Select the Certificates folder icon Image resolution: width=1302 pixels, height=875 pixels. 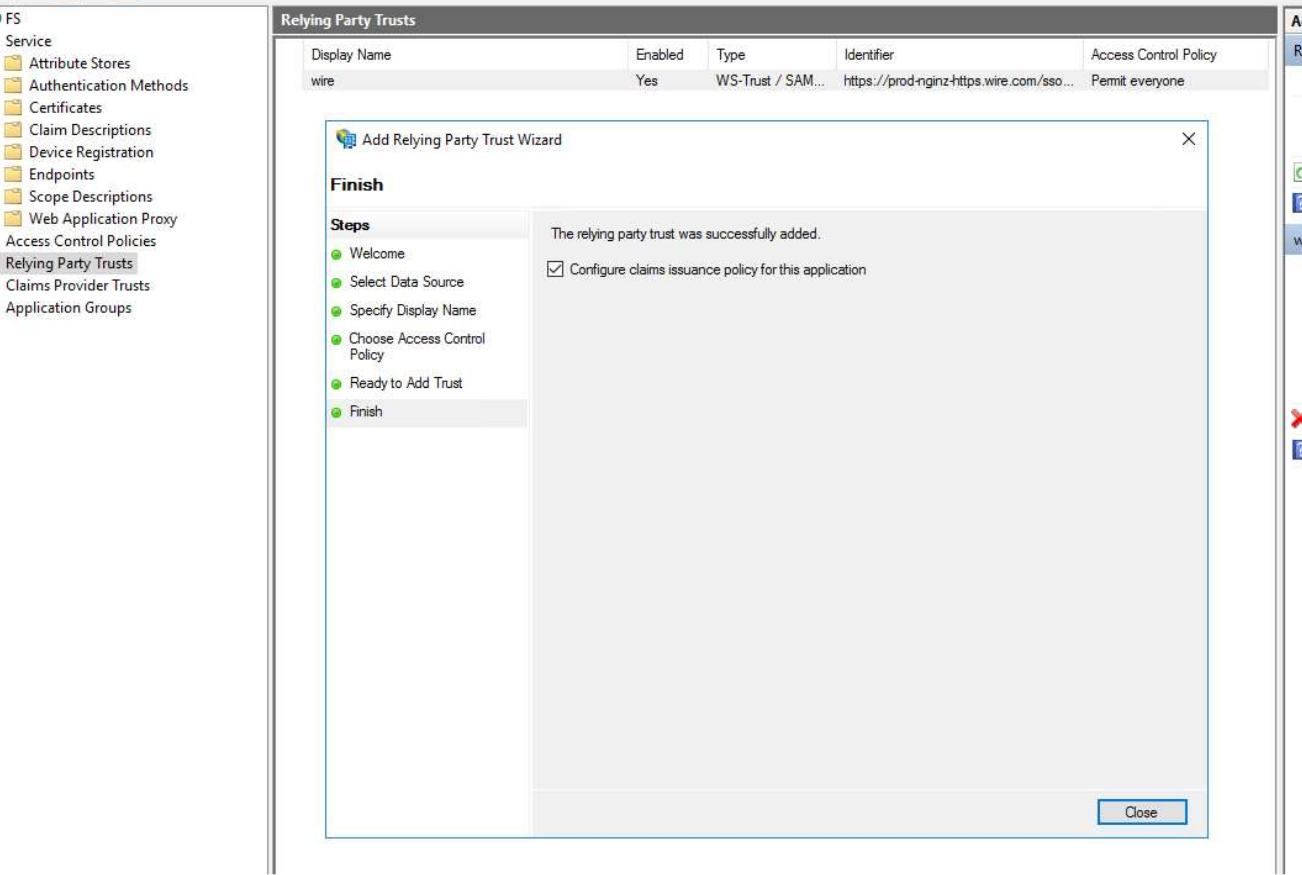click(13, 108)
